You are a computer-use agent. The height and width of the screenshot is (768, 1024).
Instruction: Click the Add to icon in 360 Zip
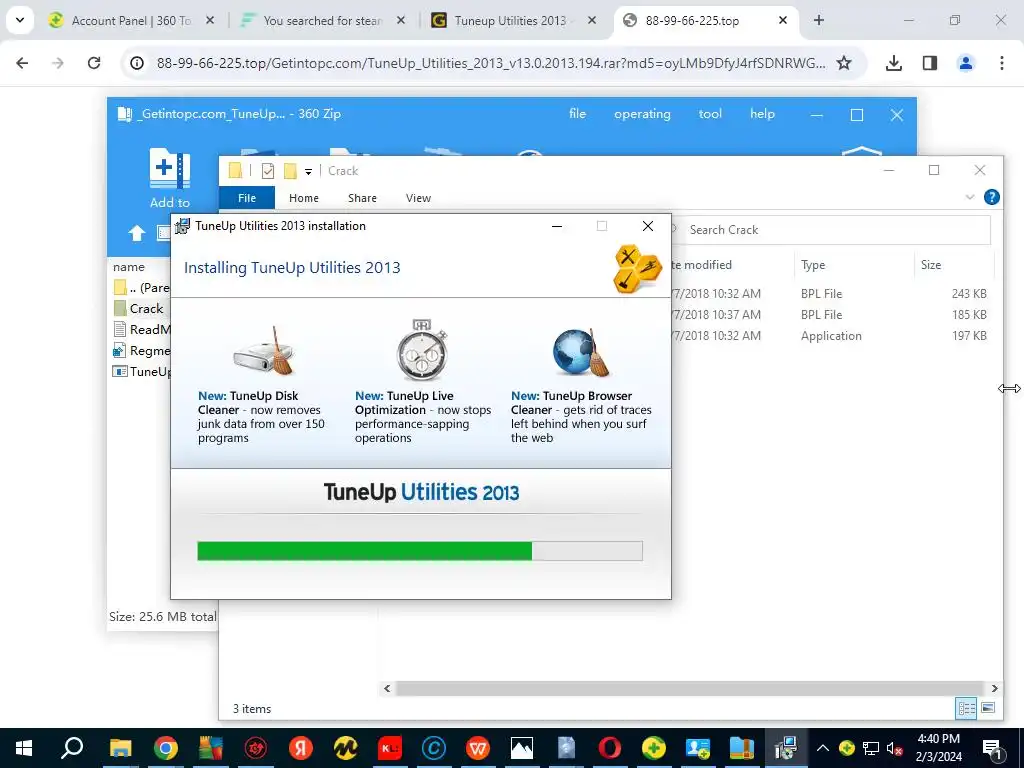170,168
